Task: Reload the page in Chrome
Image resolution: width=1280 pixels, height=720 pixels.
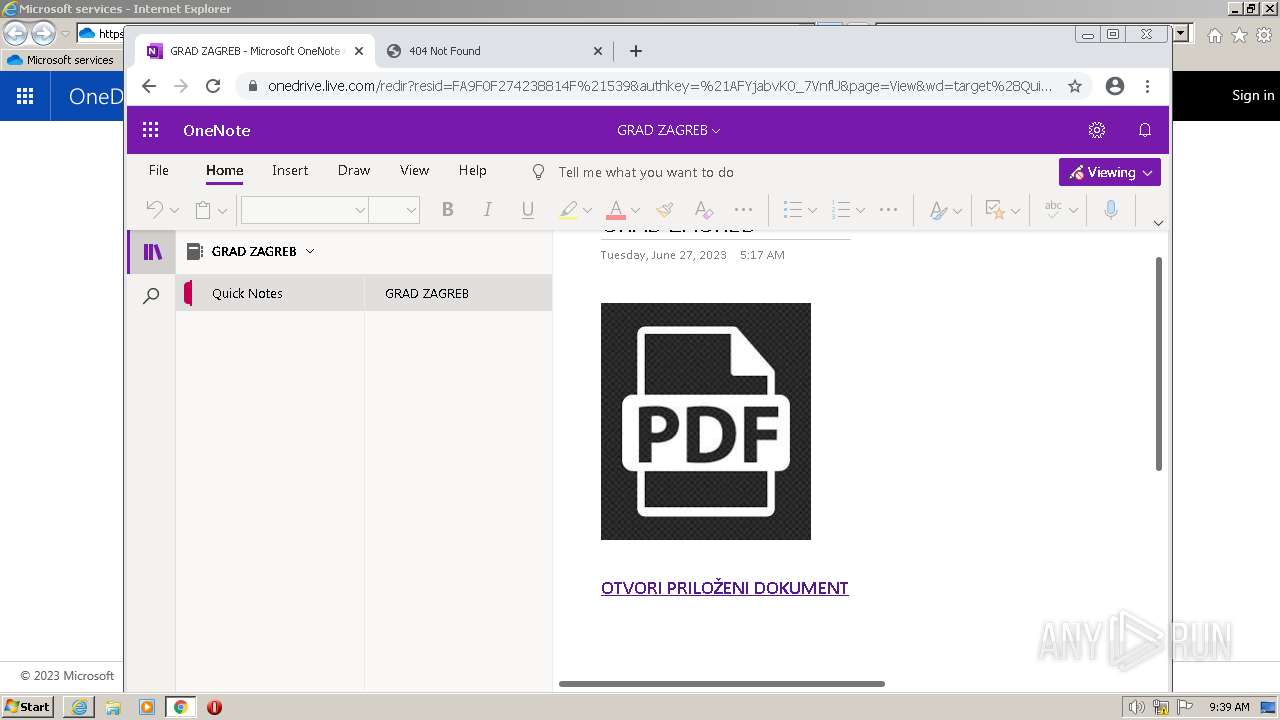Action: (x=213, y=86)
